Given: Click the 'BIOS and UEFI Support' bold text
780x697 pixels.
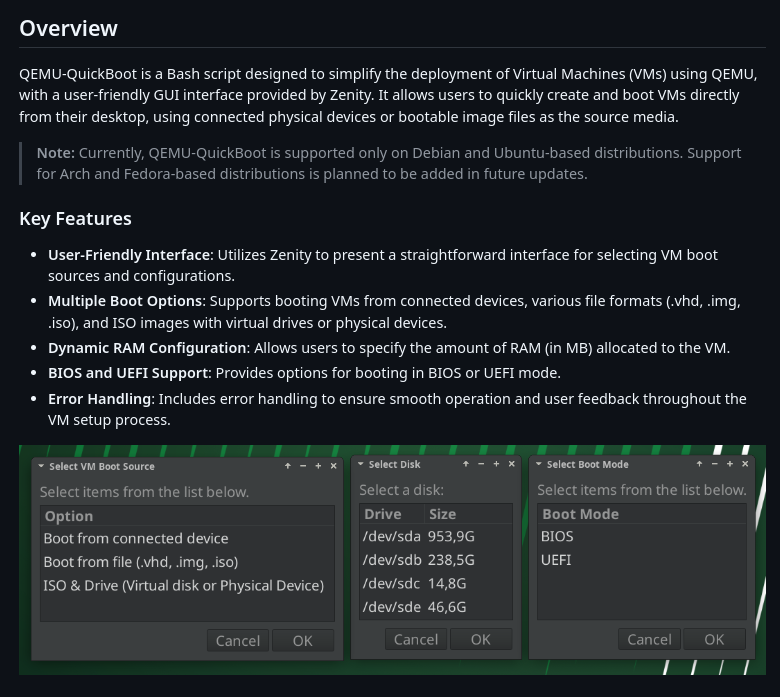Looking at the screenshot, I should click(128, 373).
